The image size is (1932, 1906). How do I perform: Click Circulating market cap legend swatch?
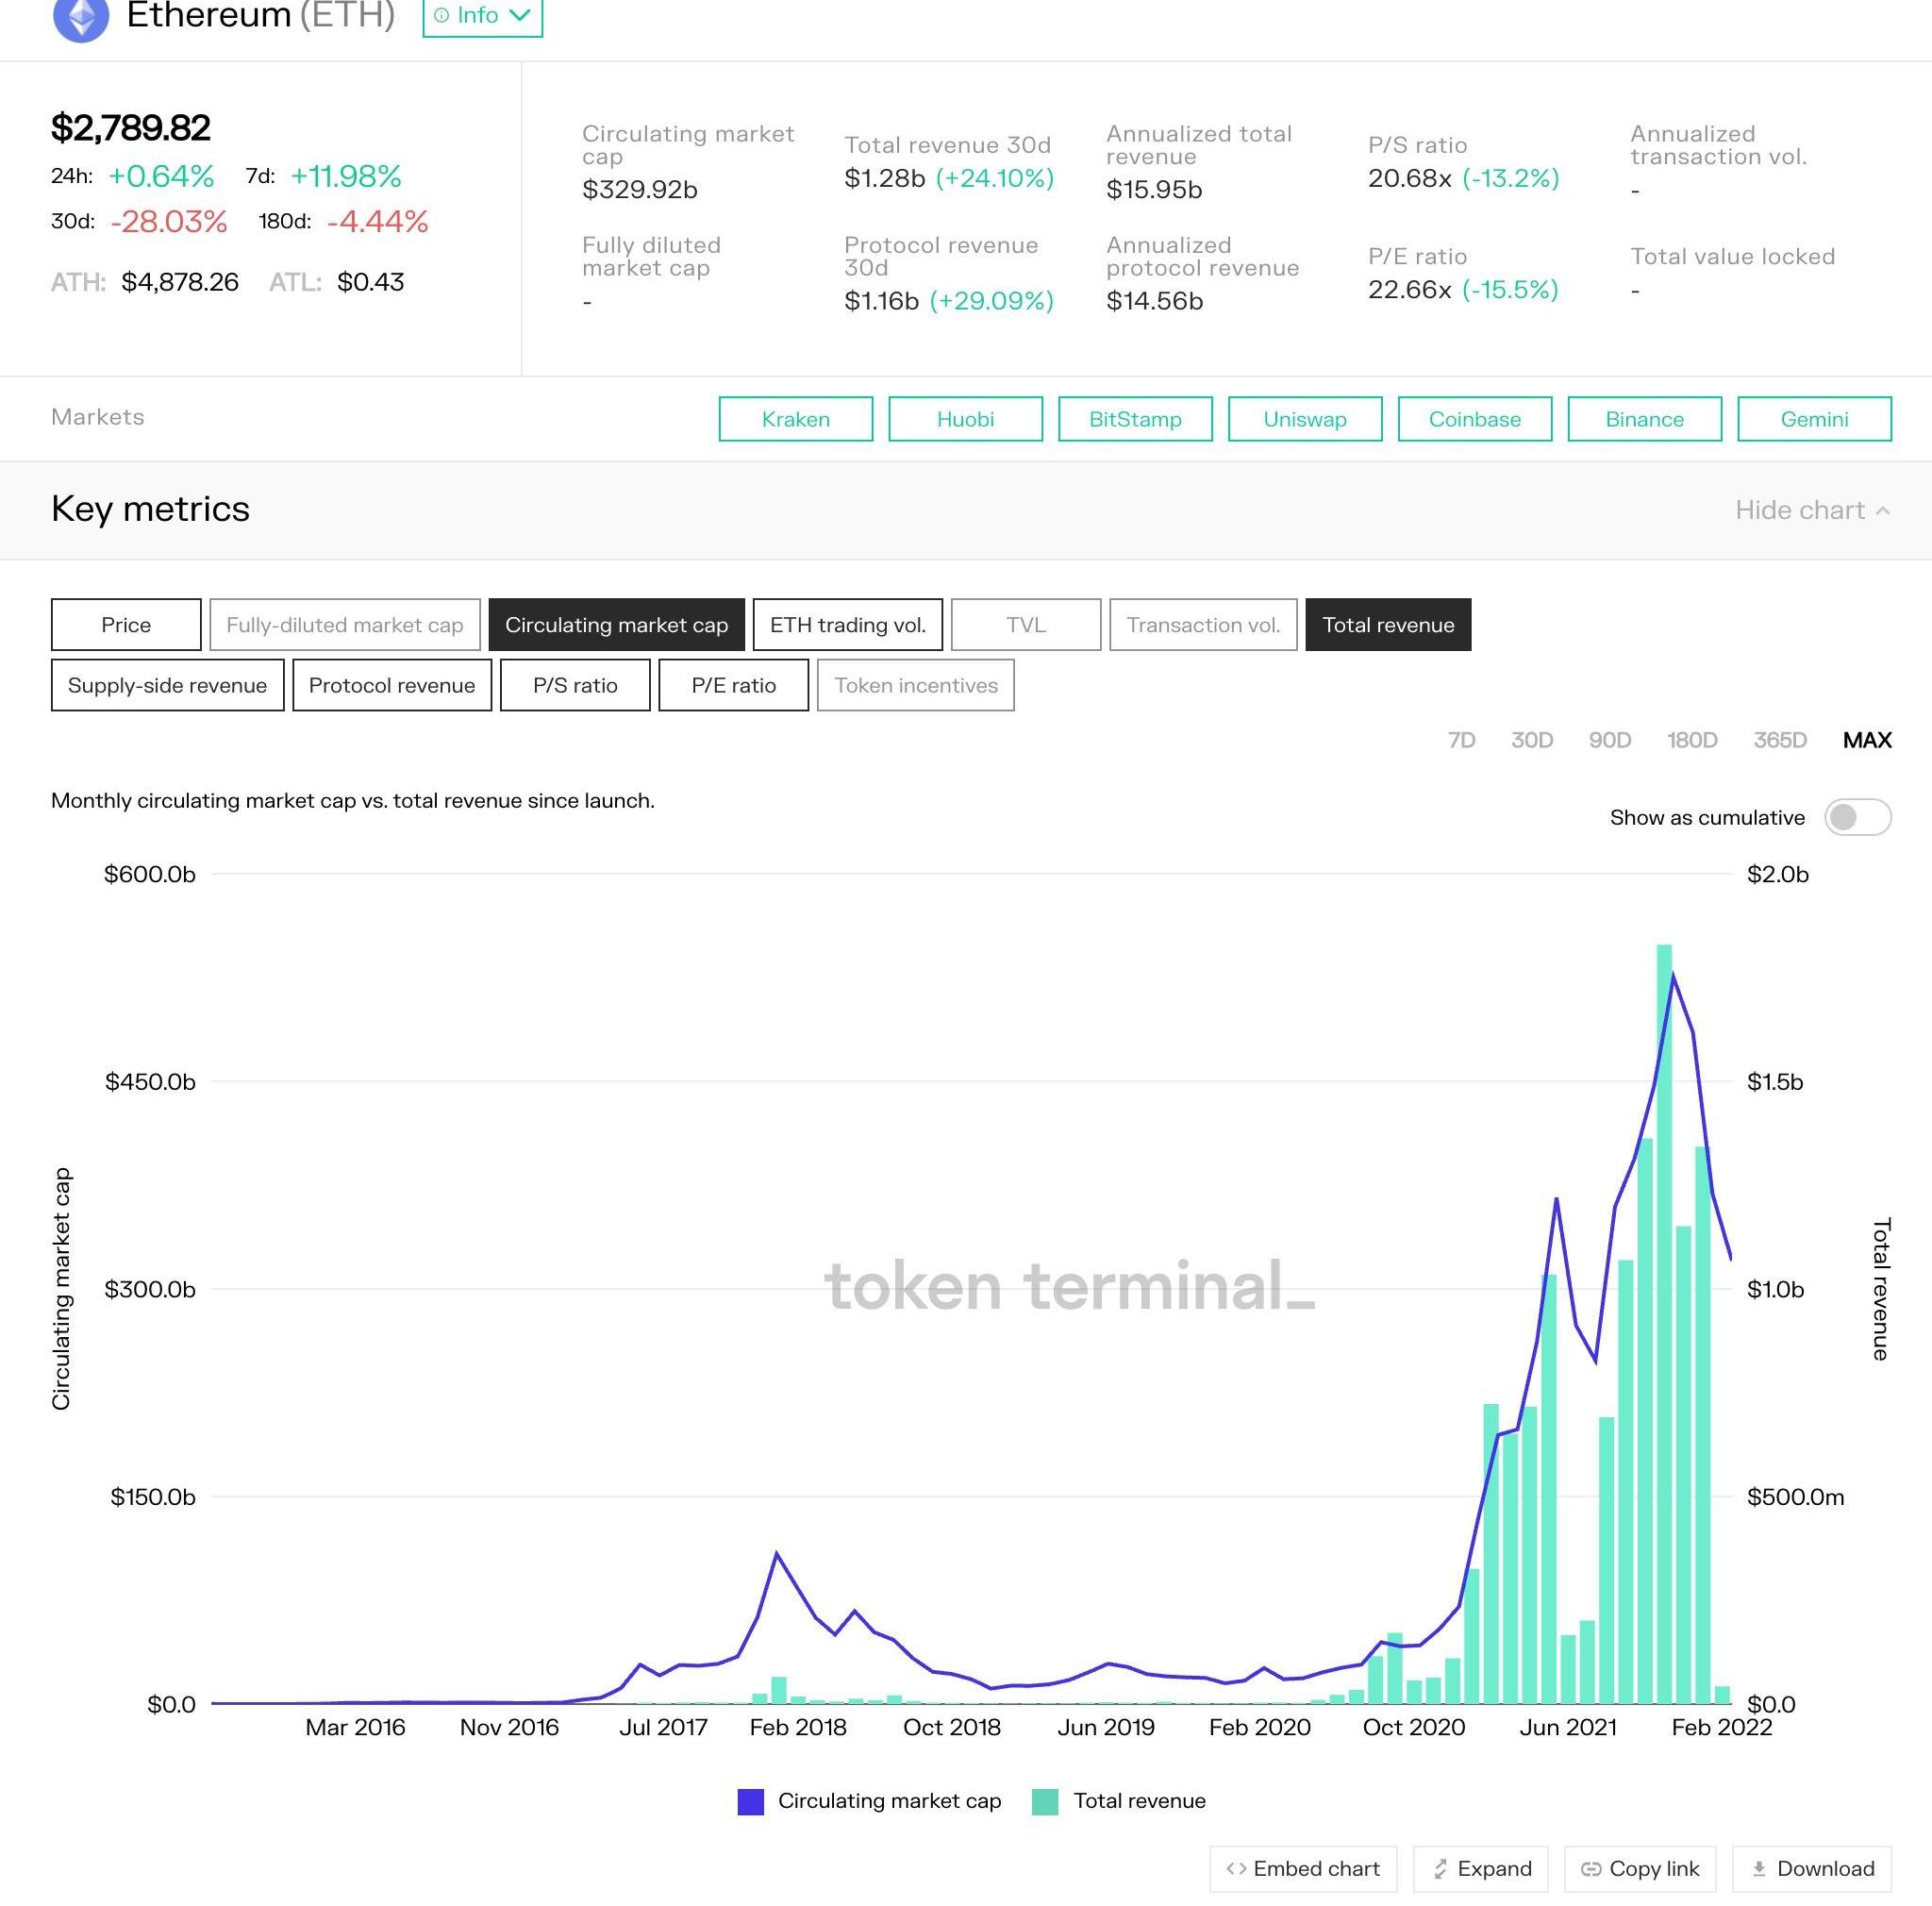click(751, 1802)
